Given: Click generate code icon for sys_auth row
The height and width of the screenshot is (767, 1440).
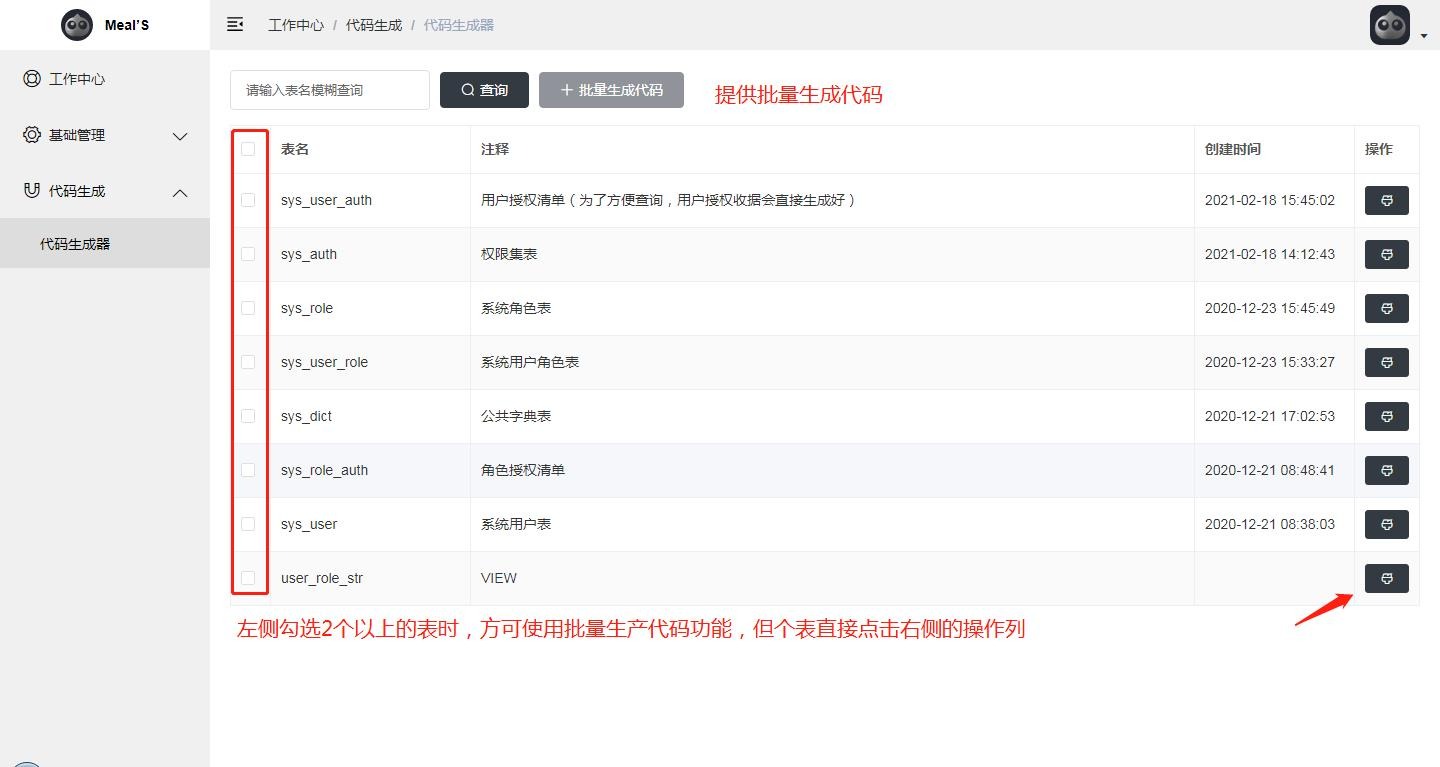Looking at the screenshot, I should [1386, 254].
